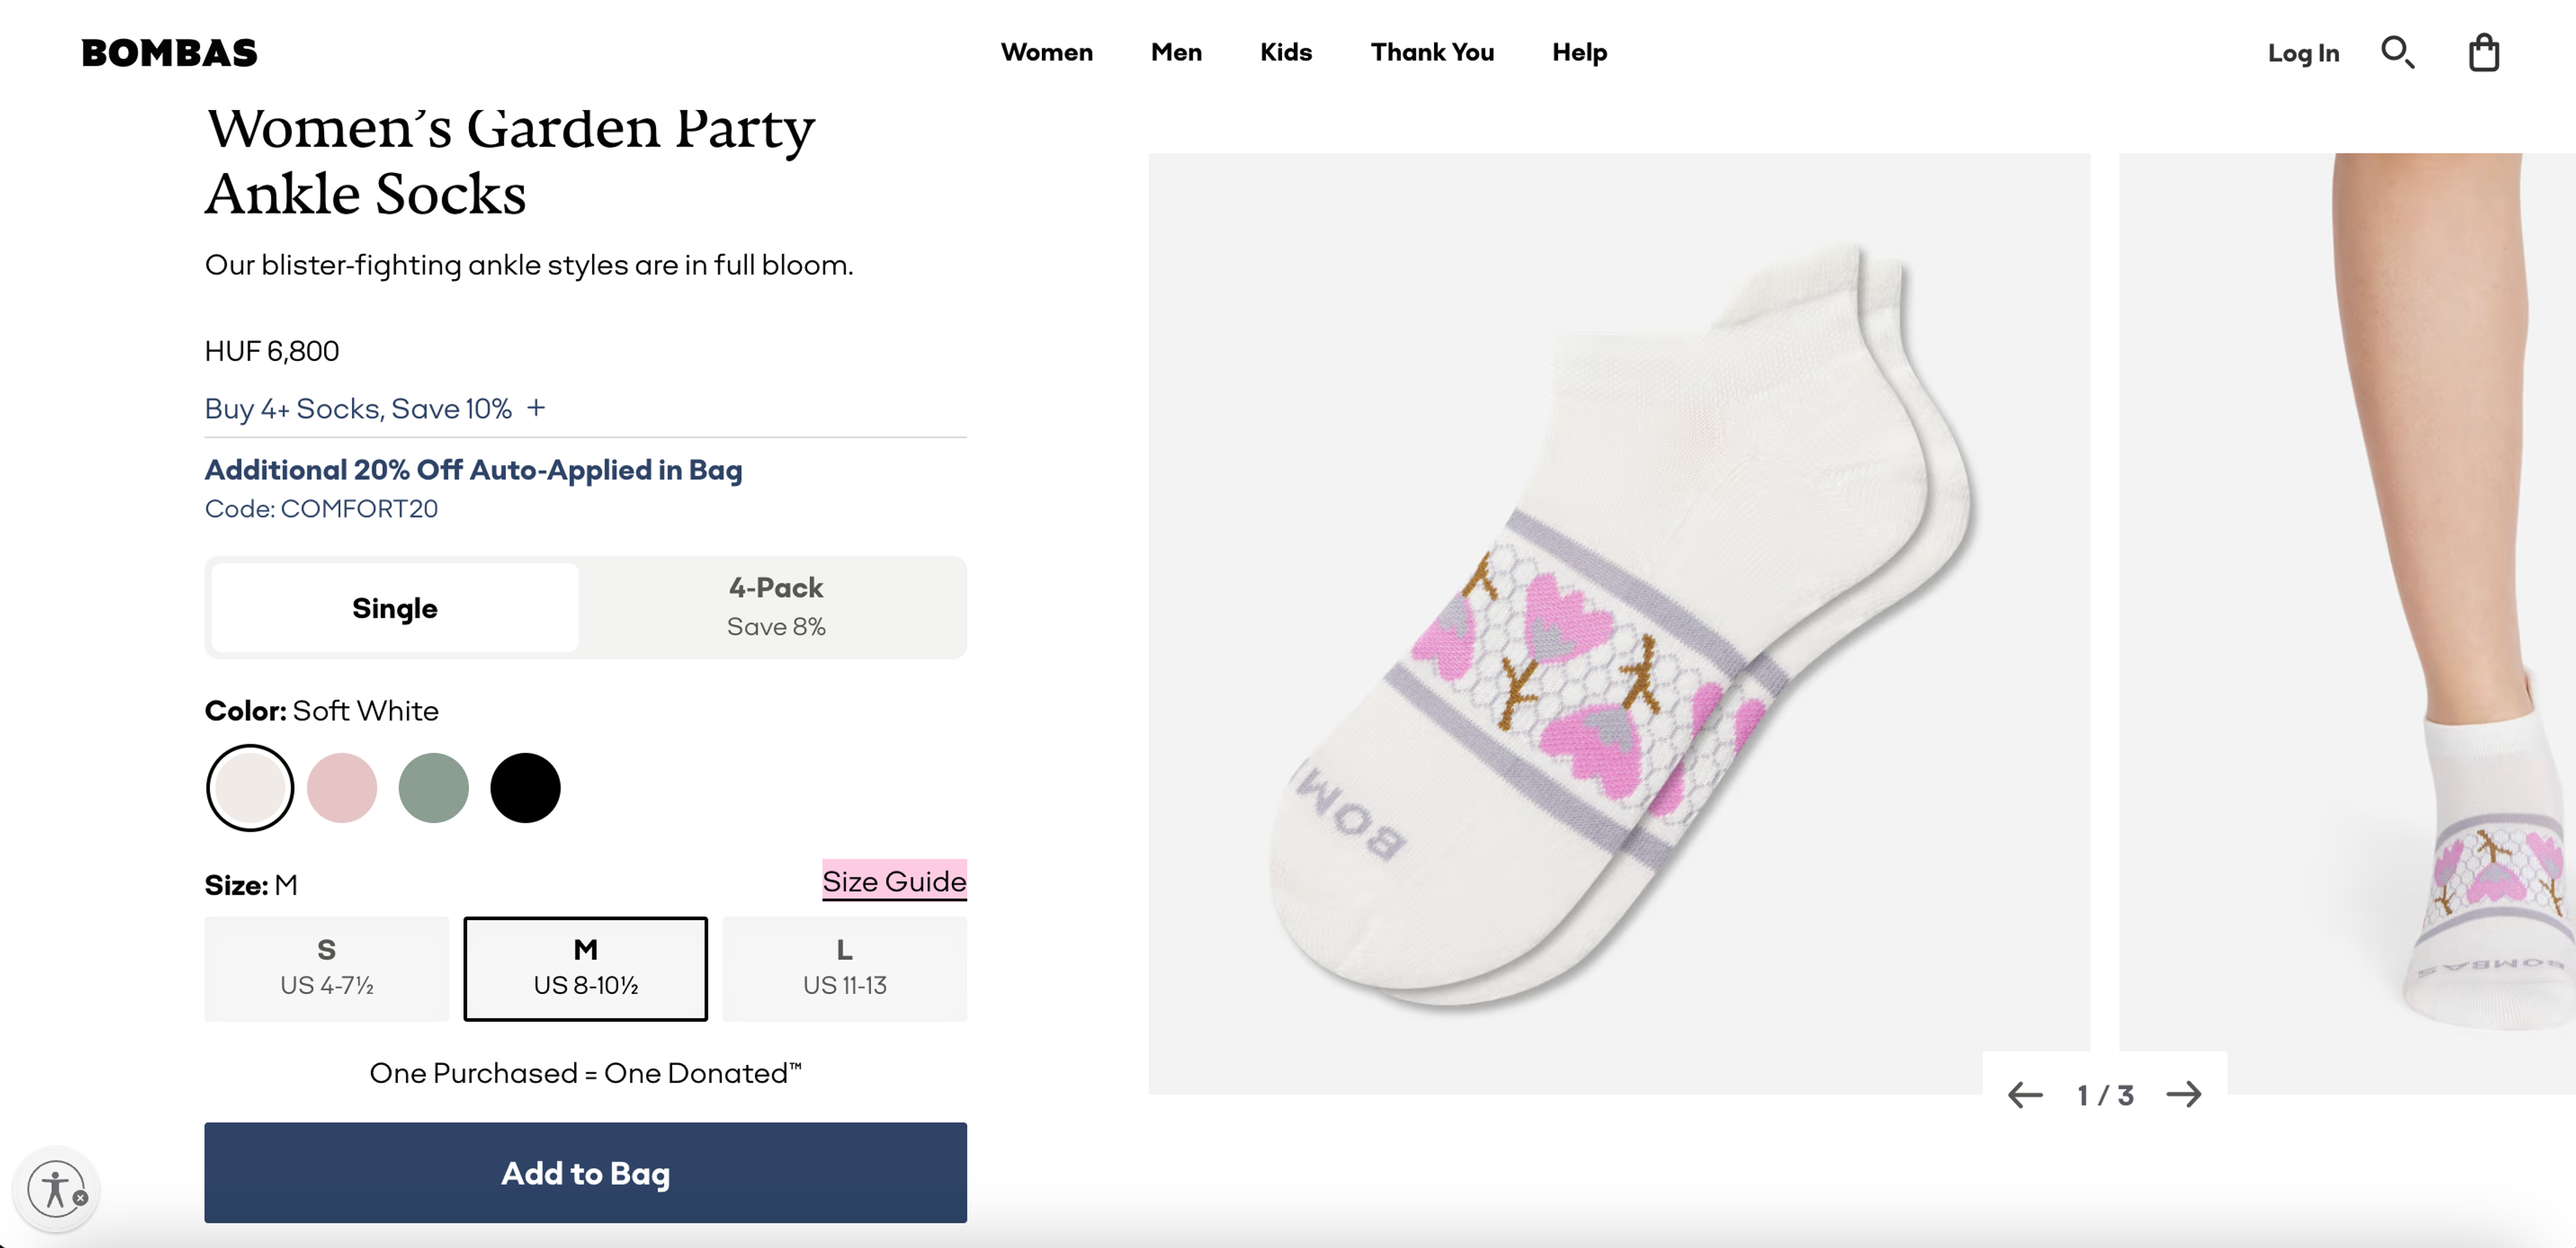This screenshot has height=1248, width=2576.
Task: Open the Thank You menu
Action: (1432, 53)
